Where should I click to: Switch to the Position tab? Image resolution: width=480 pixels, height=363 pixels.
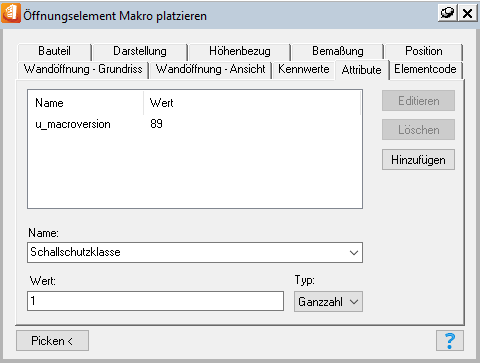click(424, 51)
